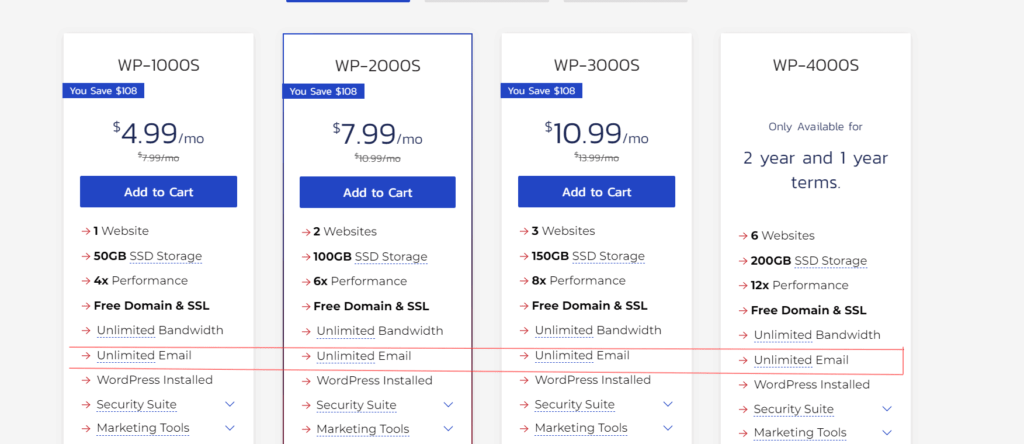The image size is (1024, 444).
Task: Click the $10.99/mo current price
Action: pos(596,134)
